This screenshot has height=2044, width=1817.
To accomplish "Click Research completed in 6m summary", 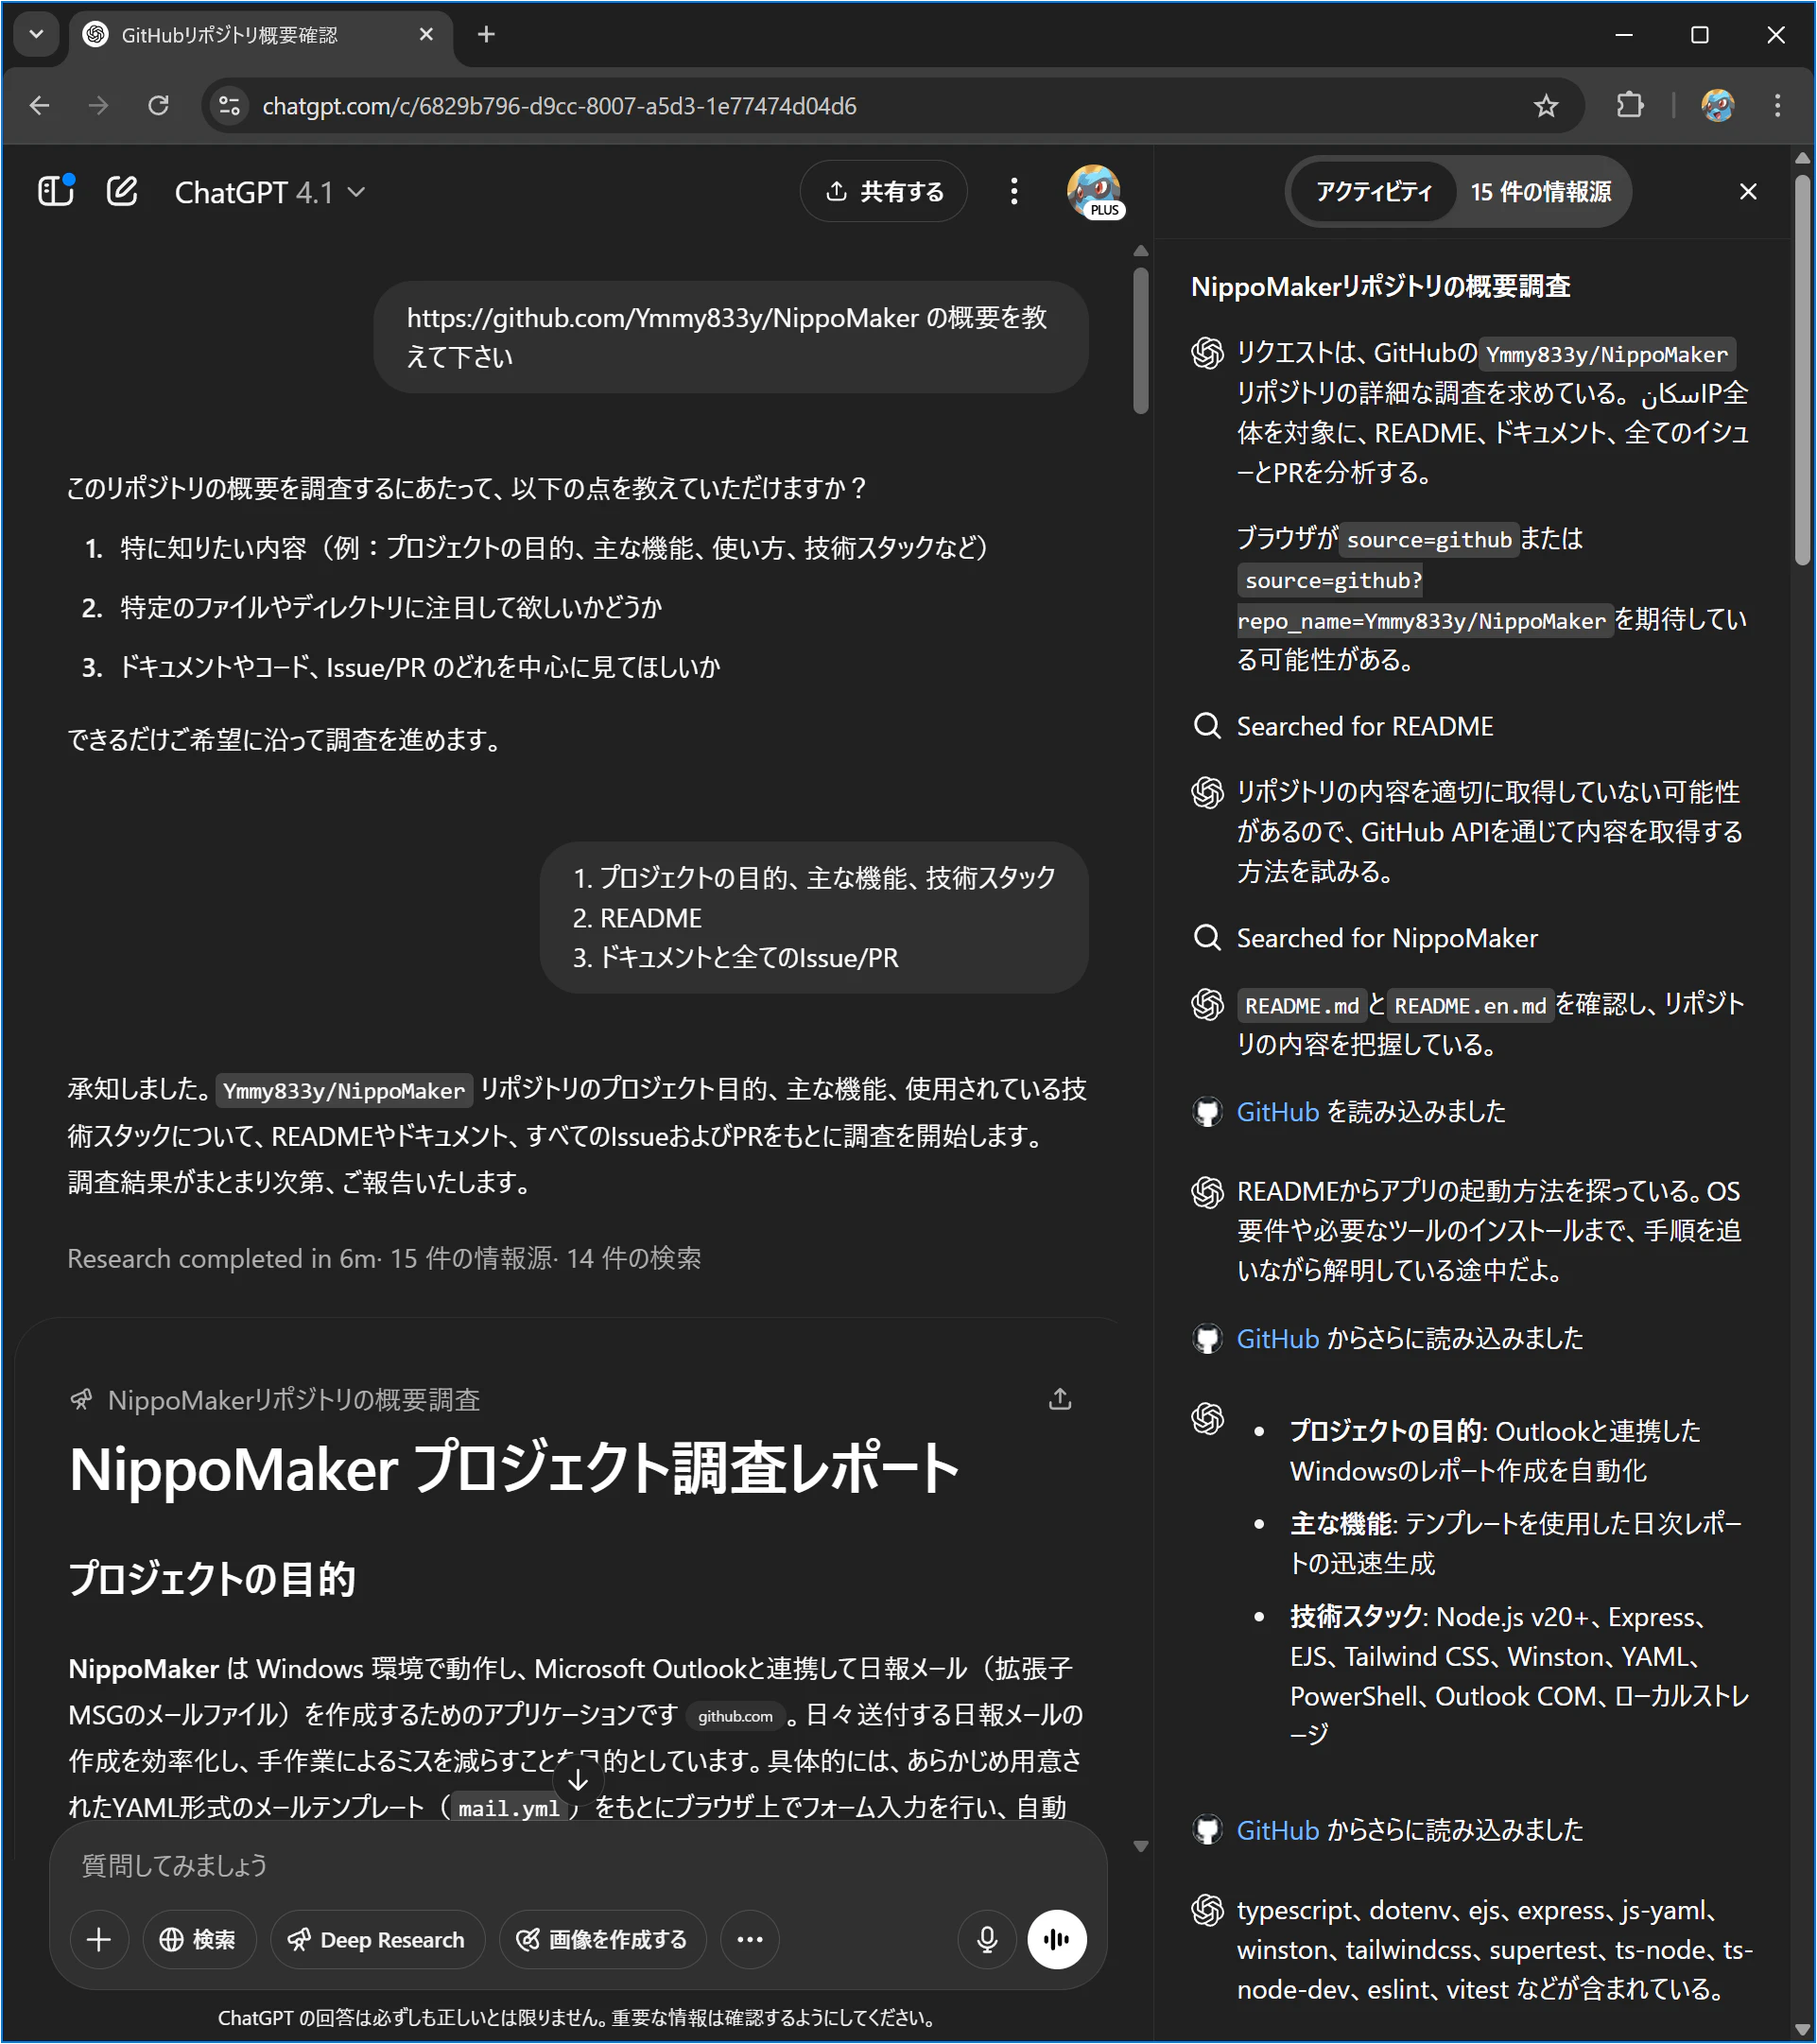I will tap(384, 1258).
